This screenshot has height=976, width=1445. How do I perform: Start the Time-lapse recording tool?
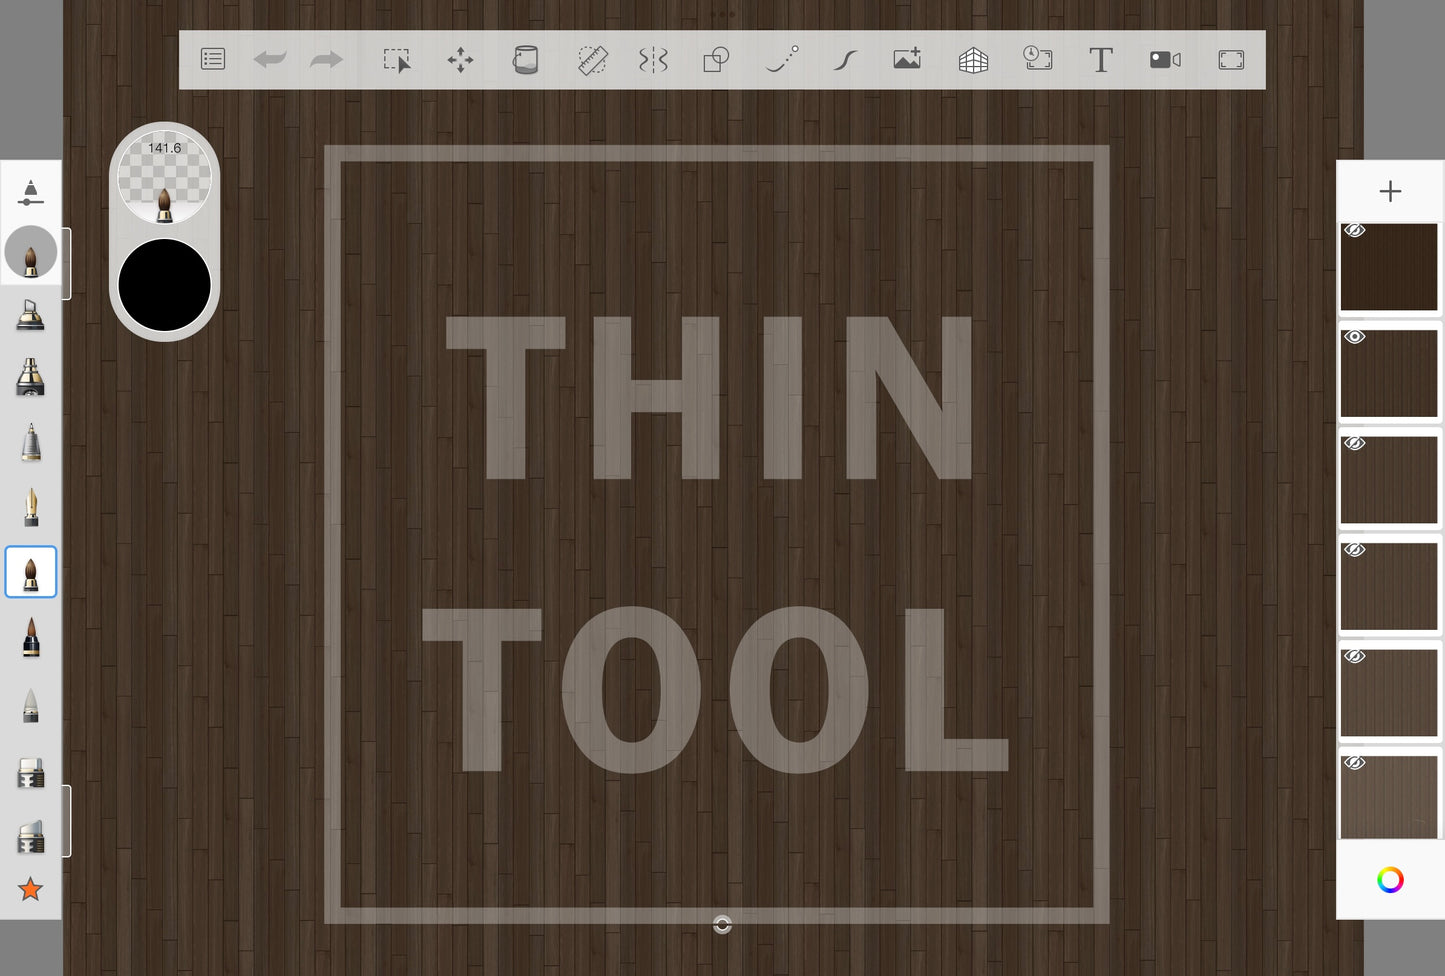coord(1038,60)
